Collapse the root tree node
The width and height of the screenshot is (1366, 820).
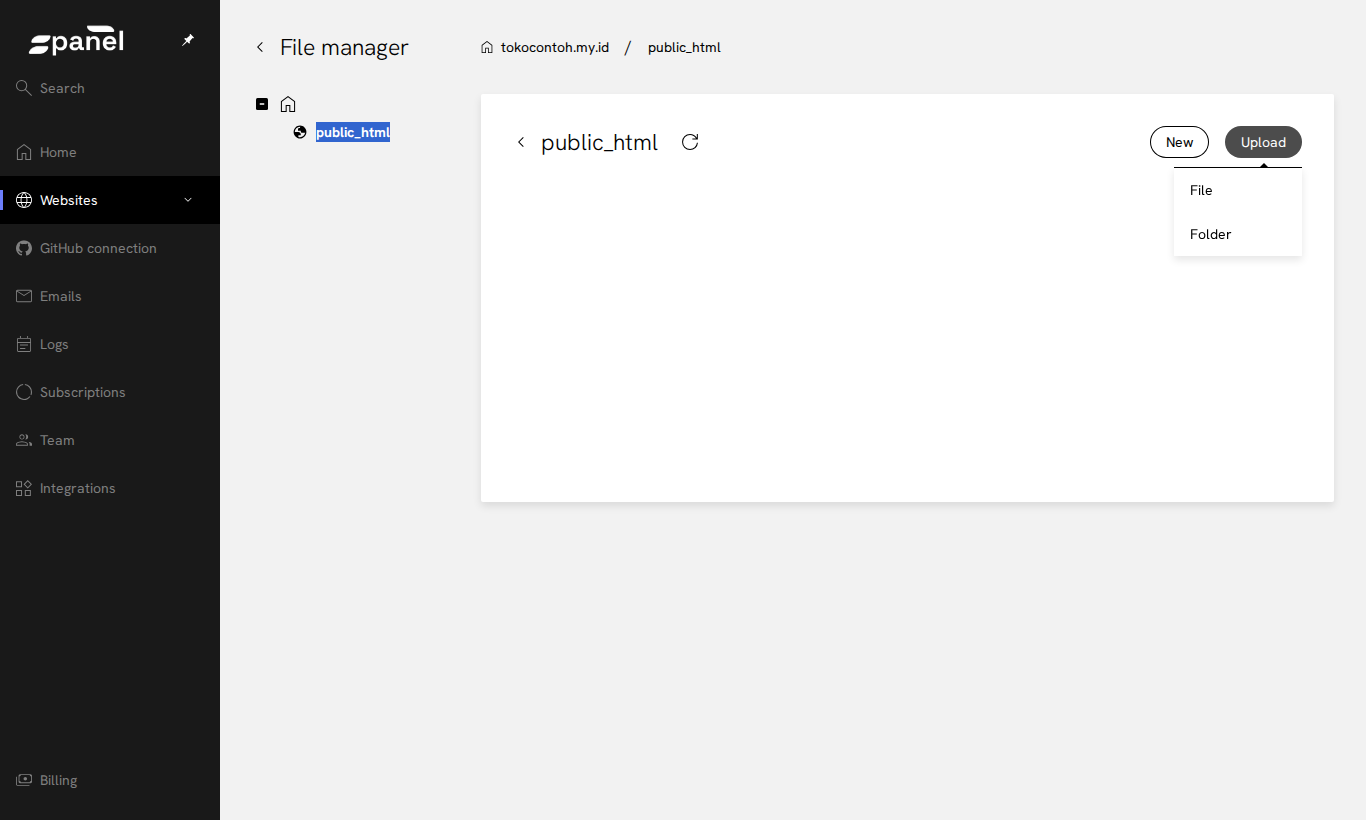tap(262, 104)
